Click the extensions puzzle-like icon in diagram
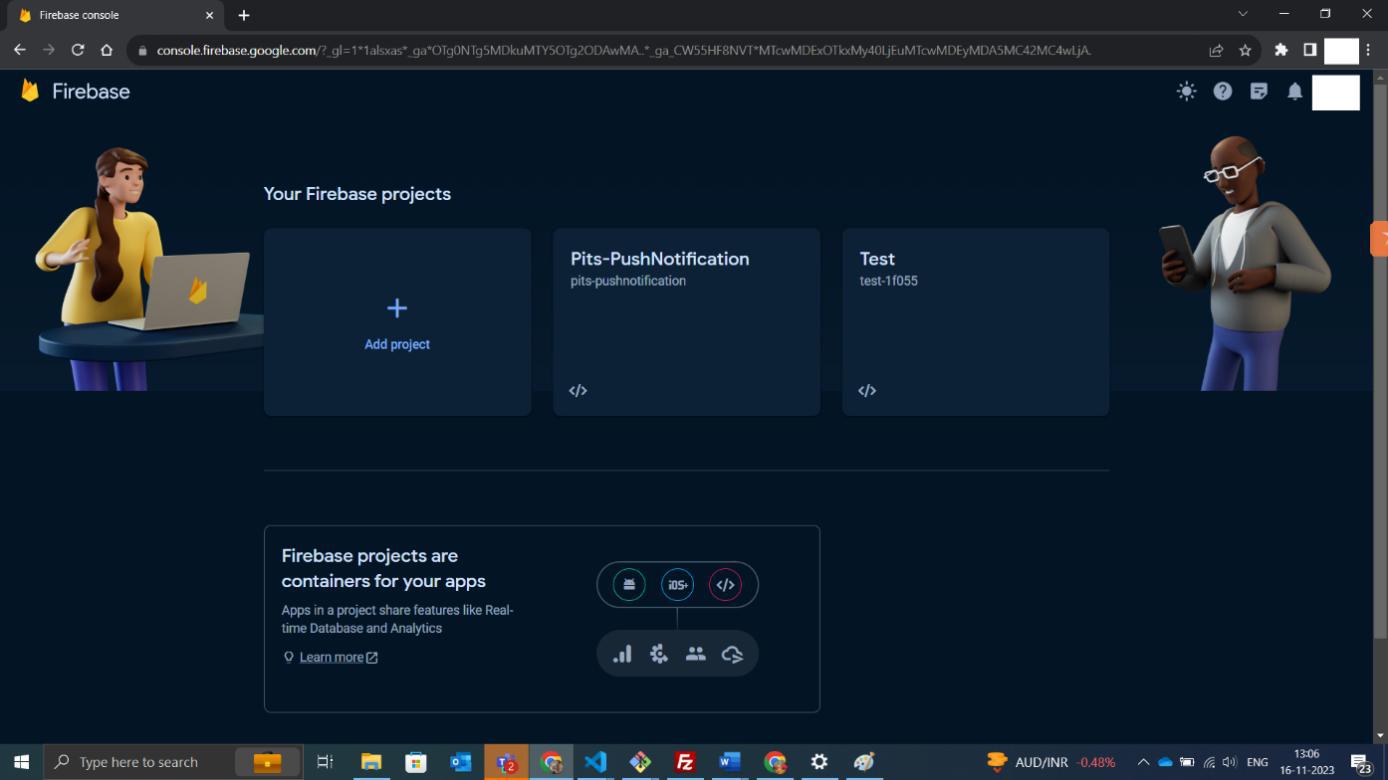The image size is (1388, 780). click(658, 654)
